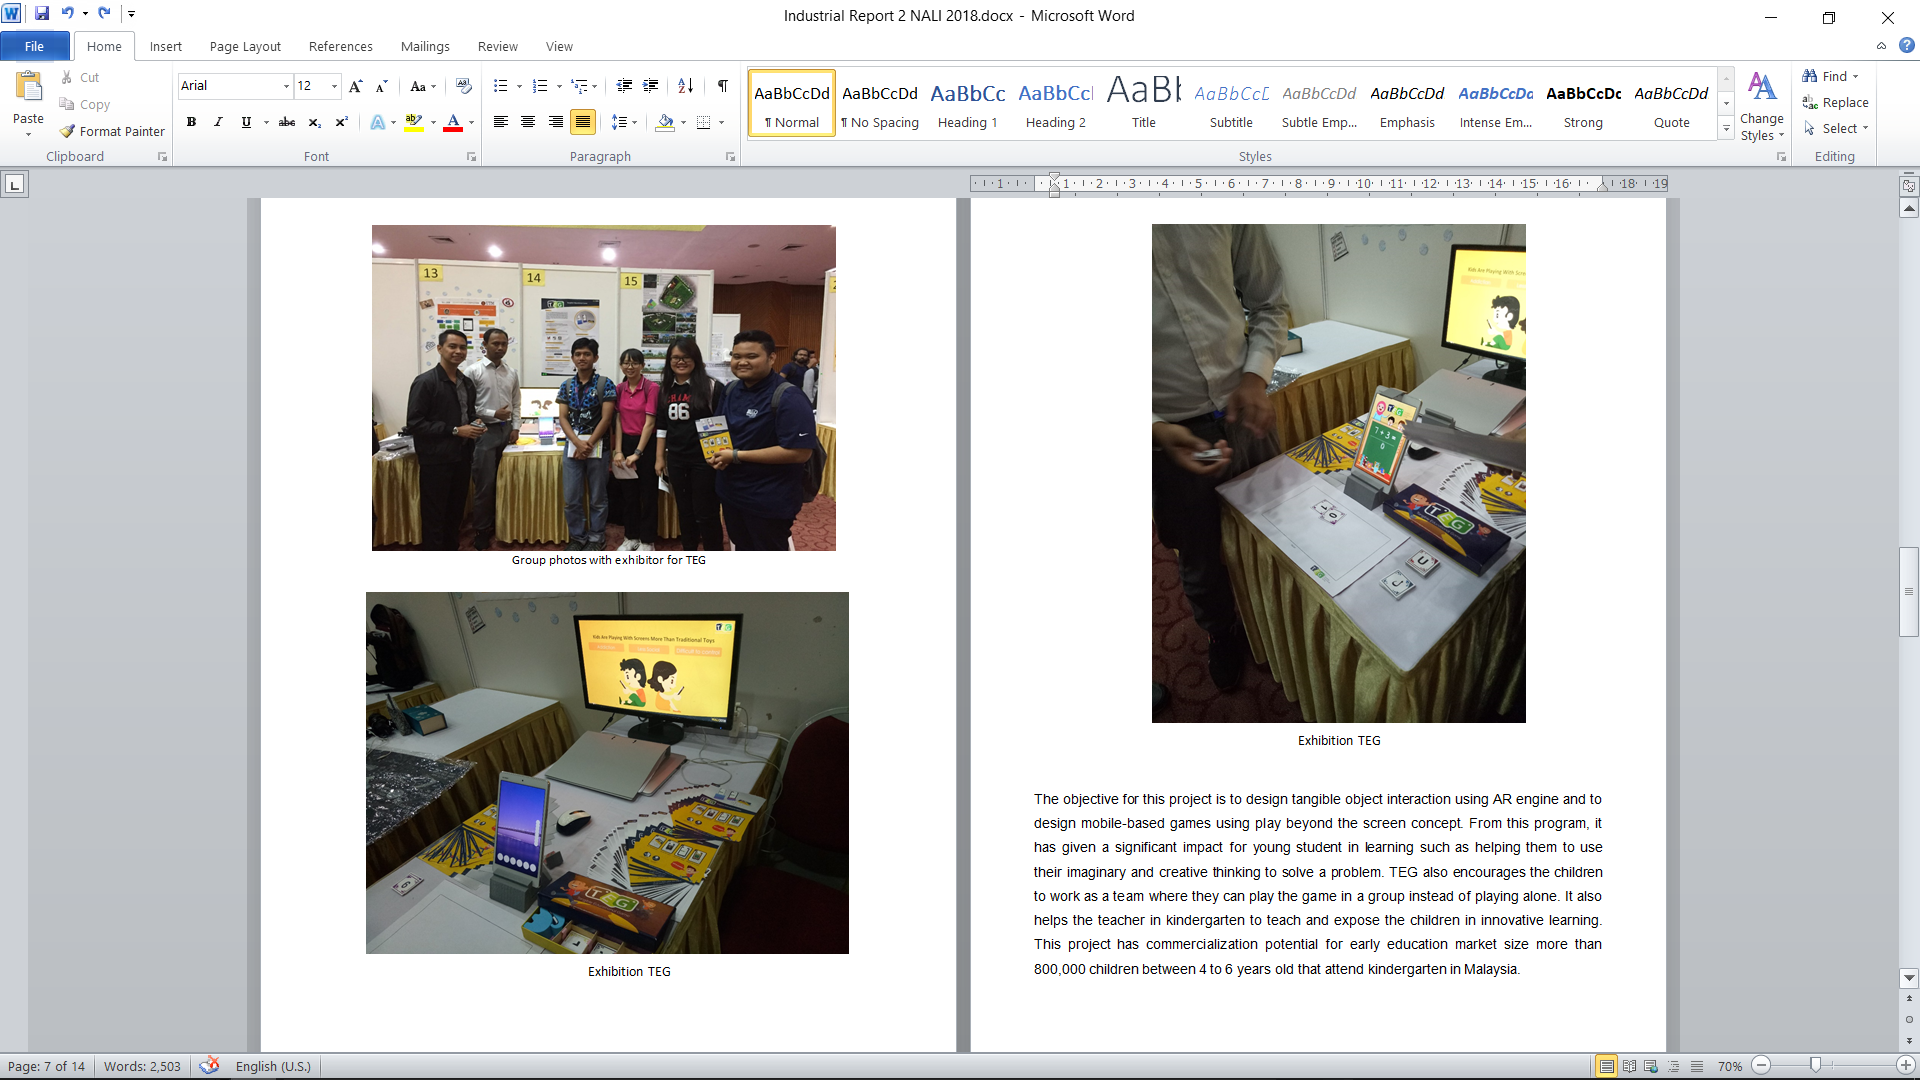Click the Grow Font icon
The width and height of the screenshot is (1920, 1080).
pyautogui.click(x=355, y=86)
